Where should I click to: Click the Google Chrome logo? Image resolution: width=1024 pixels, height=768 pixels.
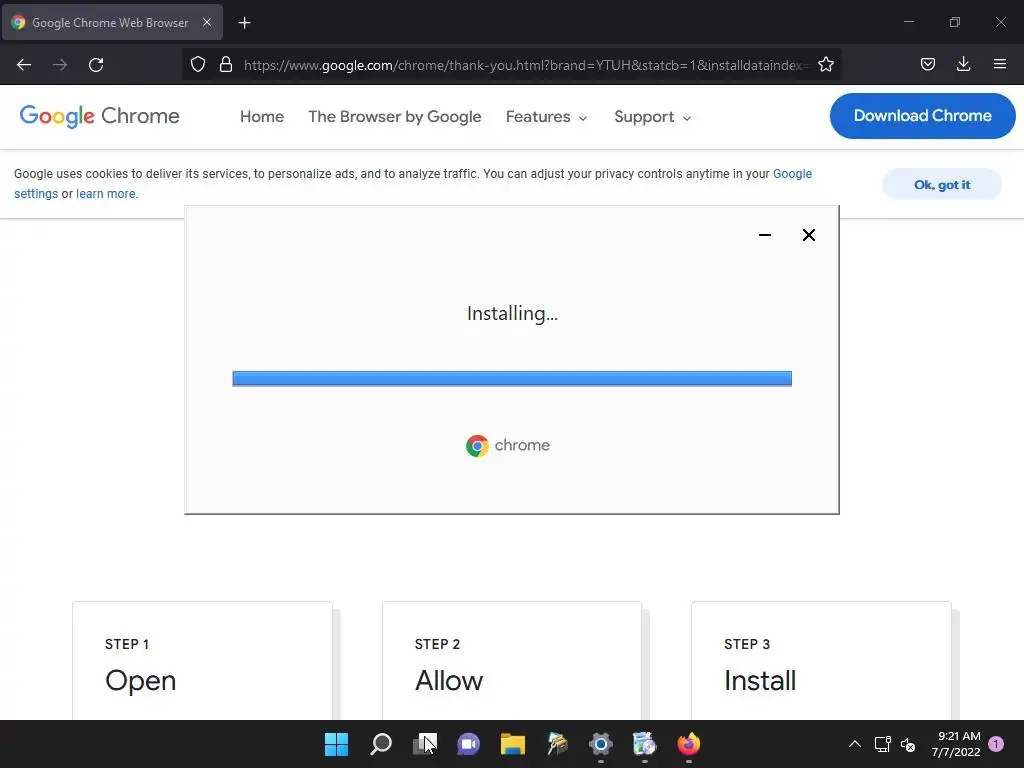click(99, 116)
